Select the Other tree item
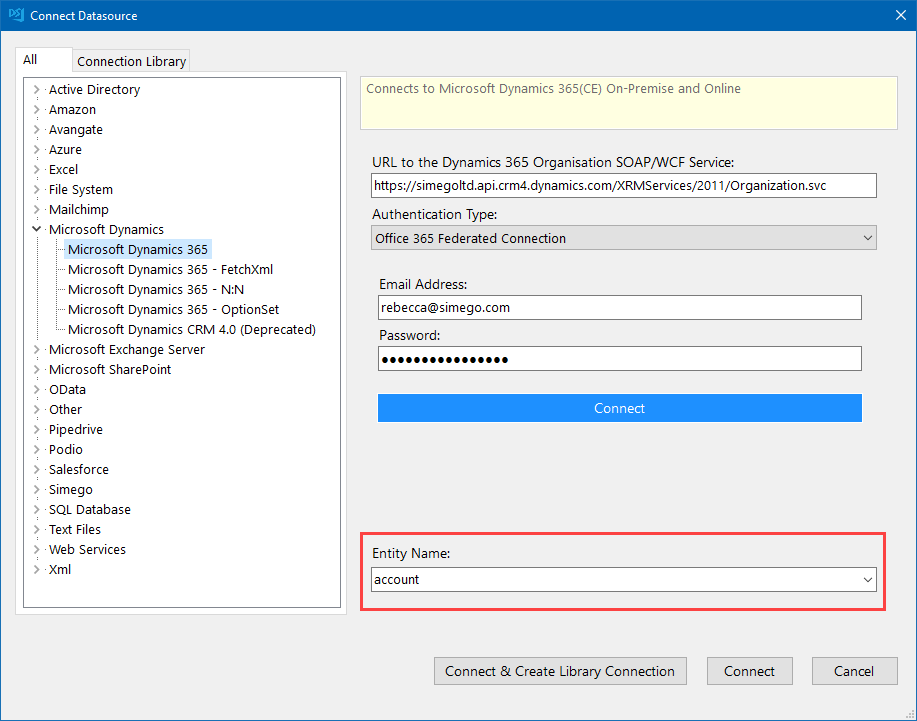The image size is (917, 721). [65, 409]
